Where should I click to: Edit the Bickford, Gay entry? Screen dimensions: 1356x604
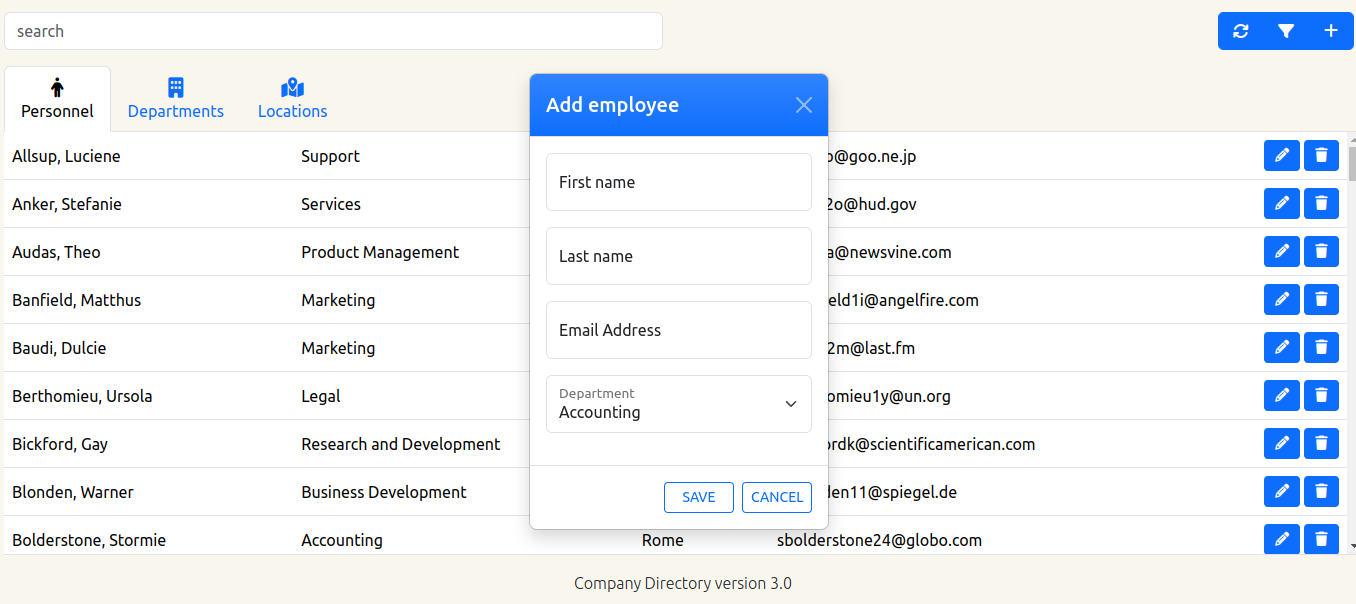tap(1282, 444)
